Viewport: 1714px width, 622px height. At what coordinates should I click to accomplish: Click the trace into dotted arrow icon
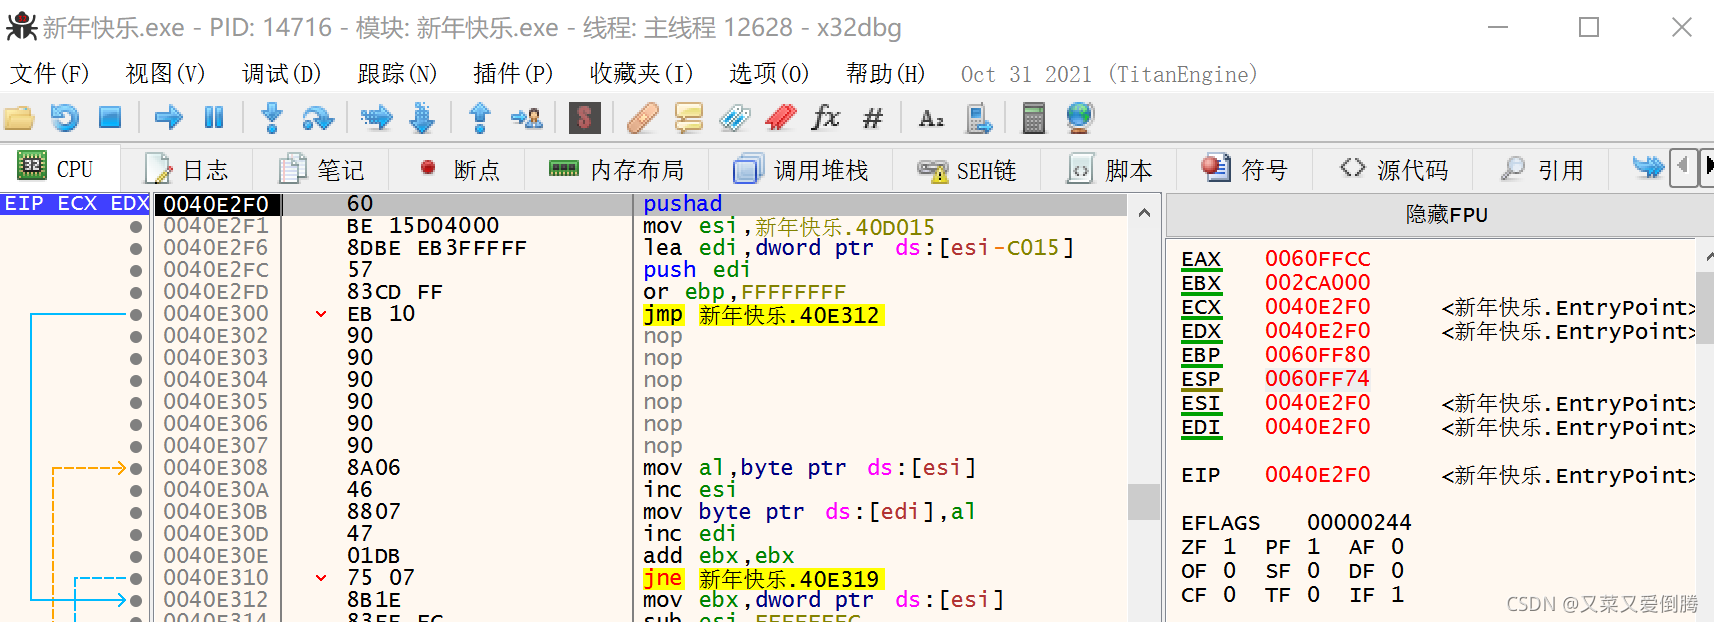[x=376, y=118]
